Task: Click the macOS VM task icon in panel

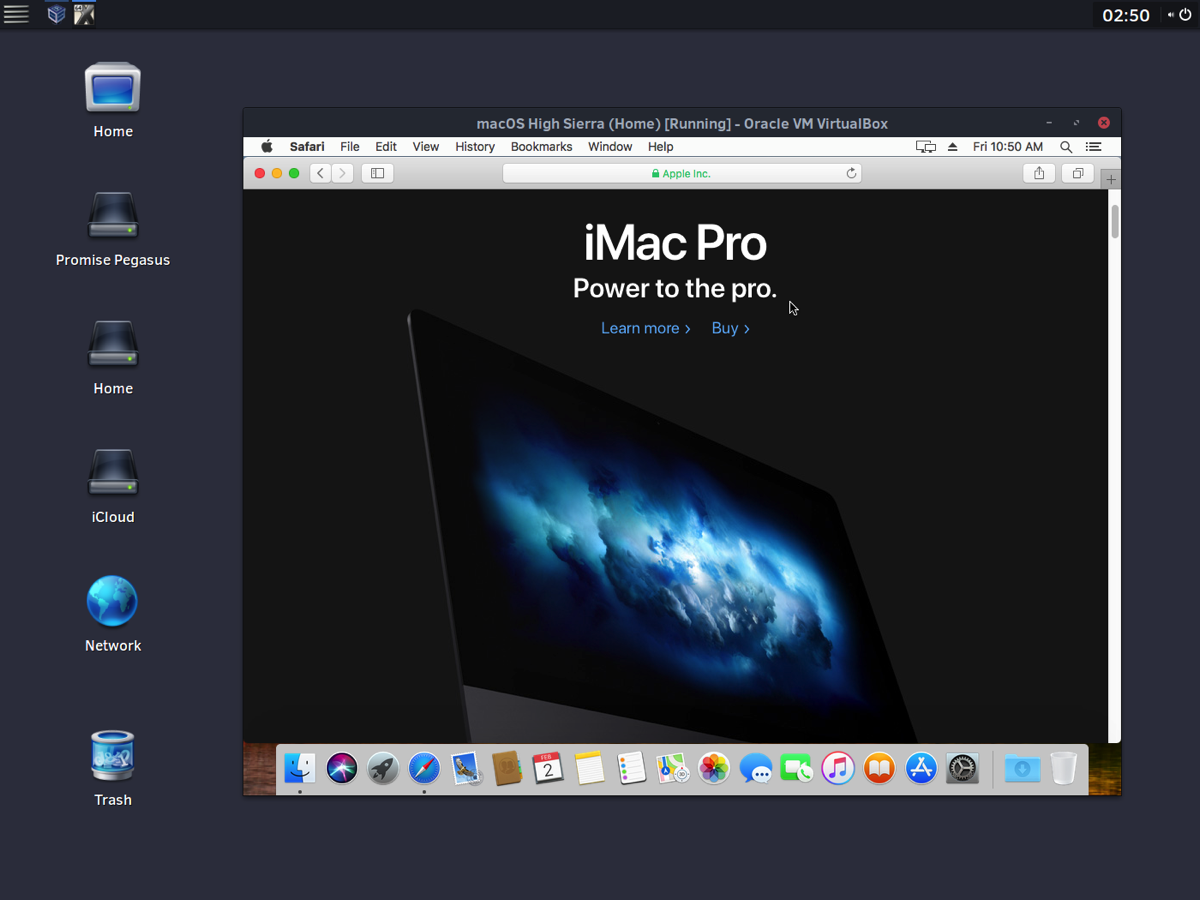Action: (85, 14)
